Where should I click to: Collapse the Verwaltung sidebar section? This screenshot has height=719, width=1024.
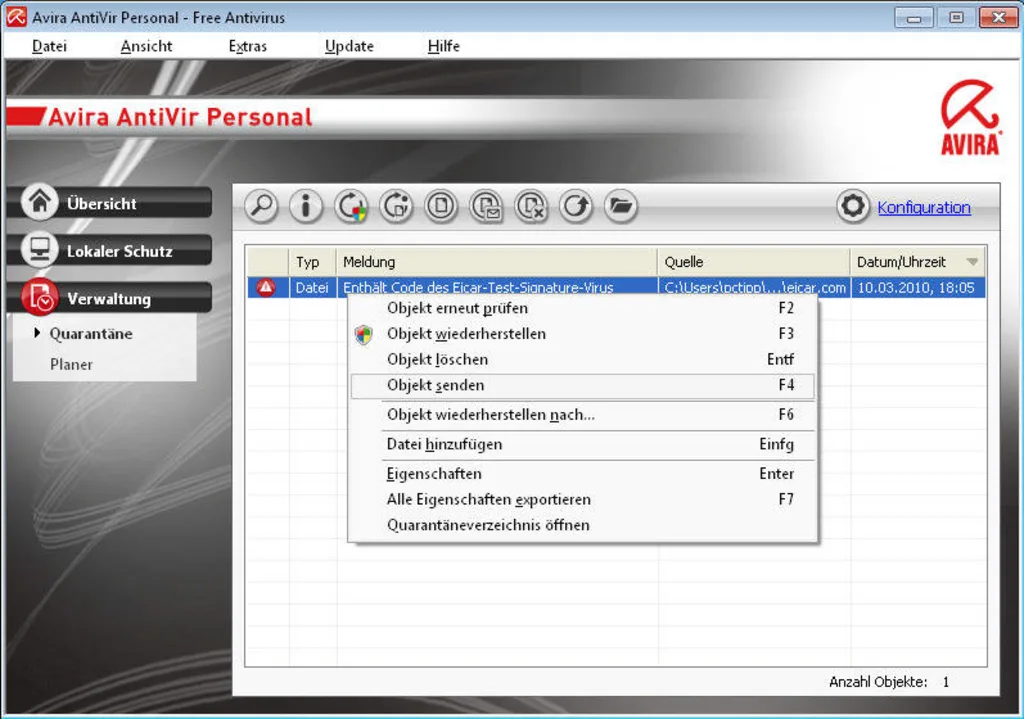pos(114,299)
